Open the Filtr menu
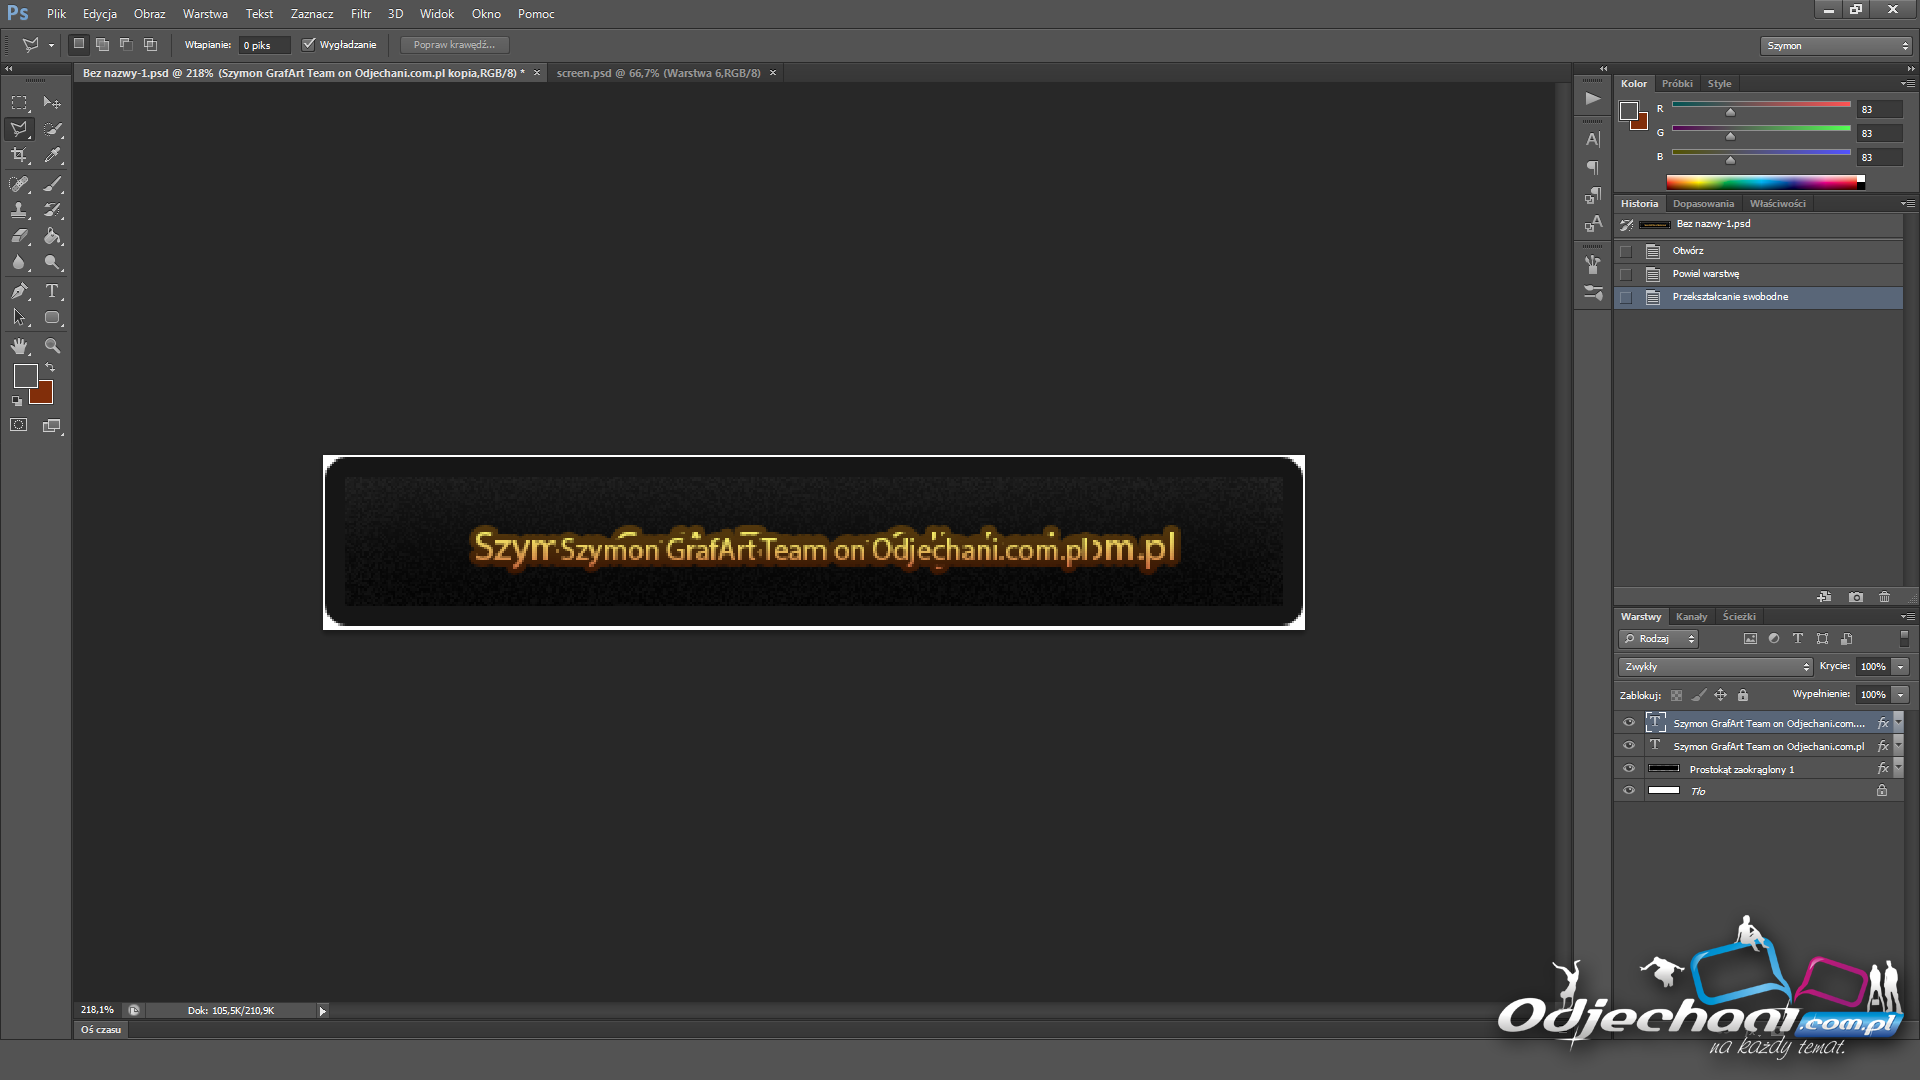Viewport: 1920px width, 1080px height. pos(361,14)
